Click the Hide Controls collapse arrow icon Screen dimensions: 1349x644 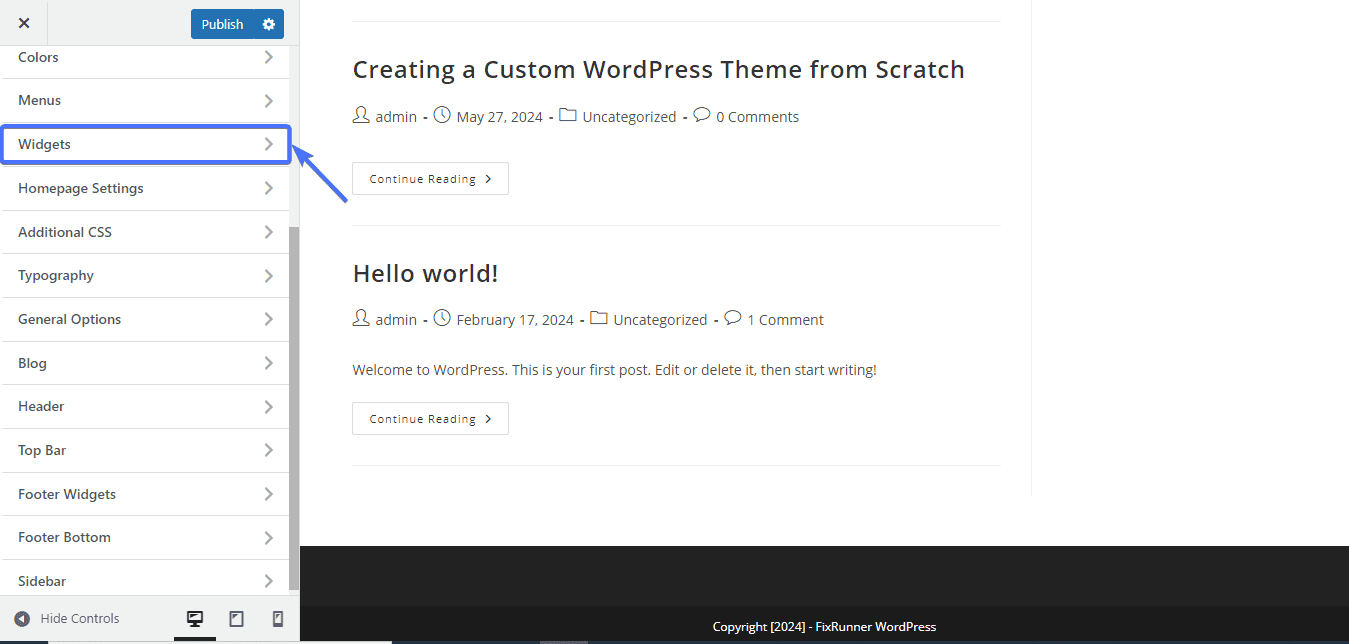click(x=22, y=619)
